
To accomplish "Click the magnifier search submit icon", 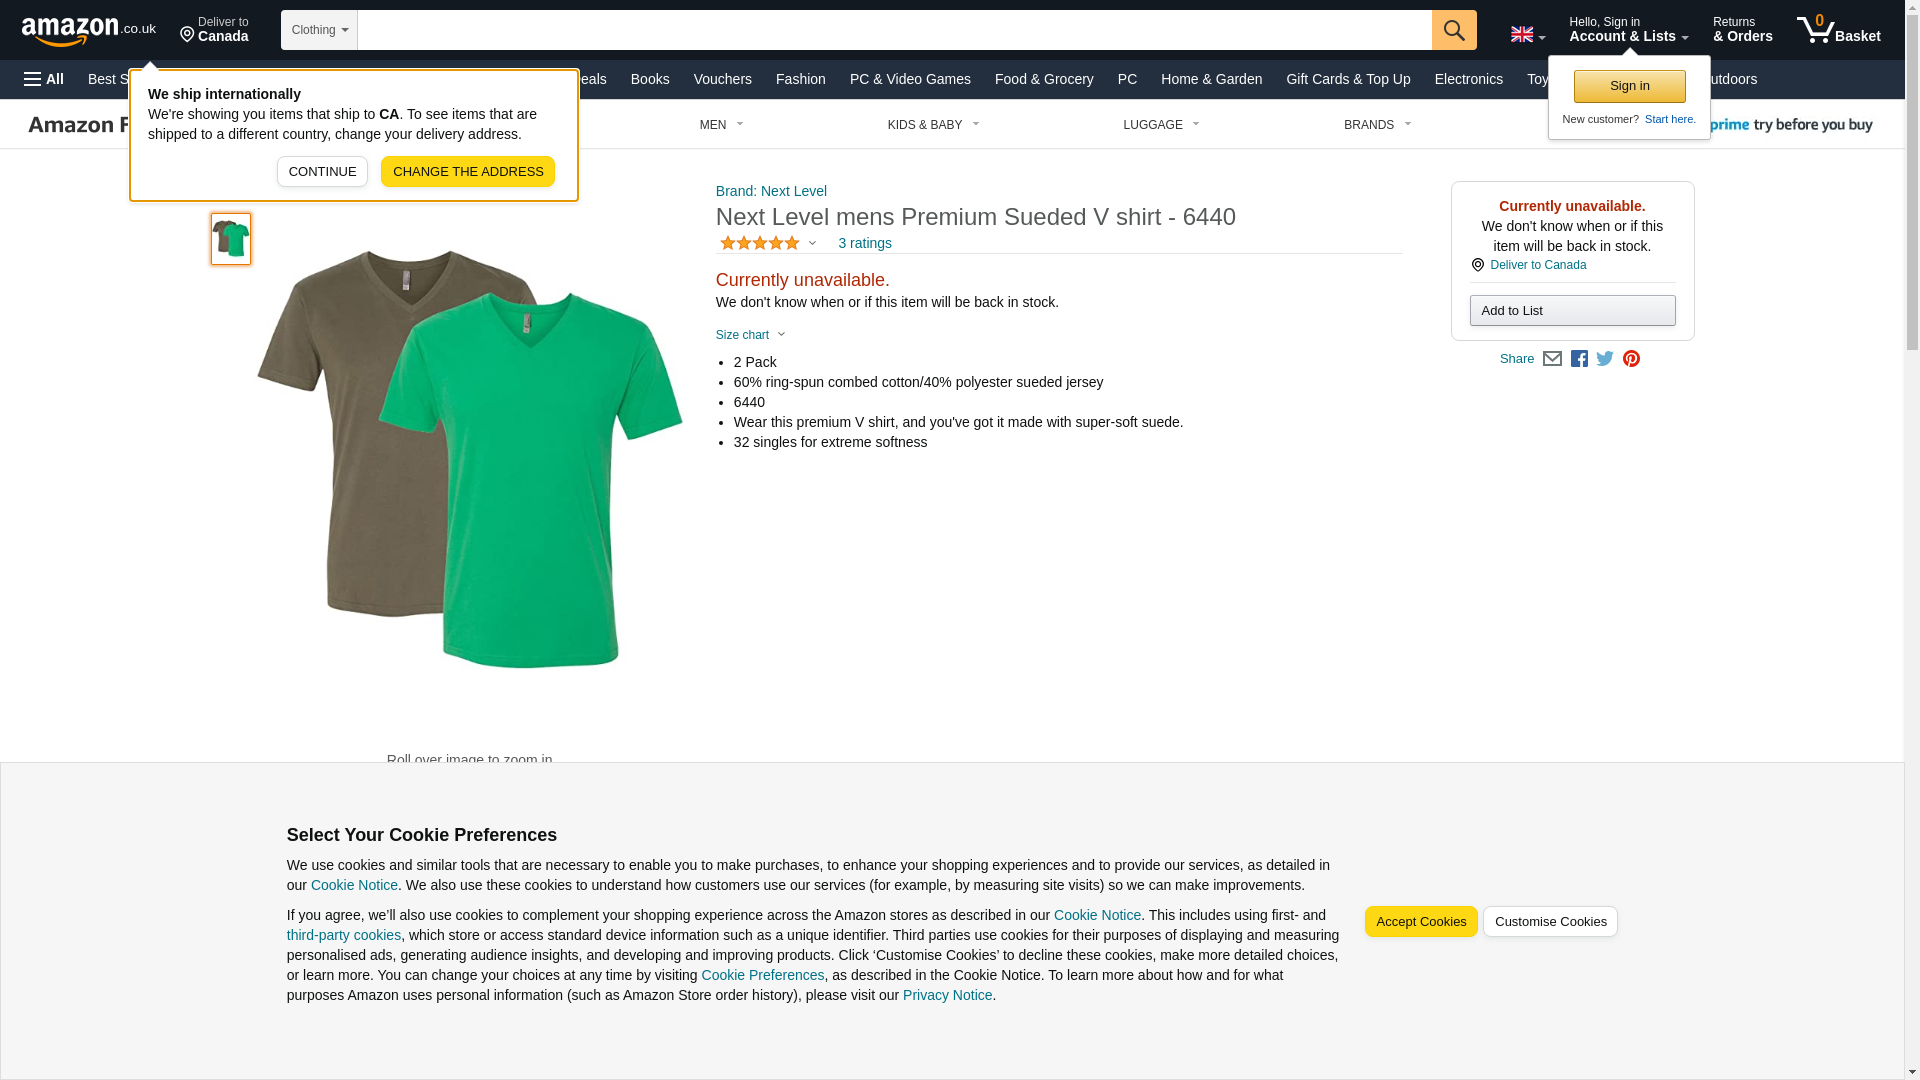I will (1453, 30).
